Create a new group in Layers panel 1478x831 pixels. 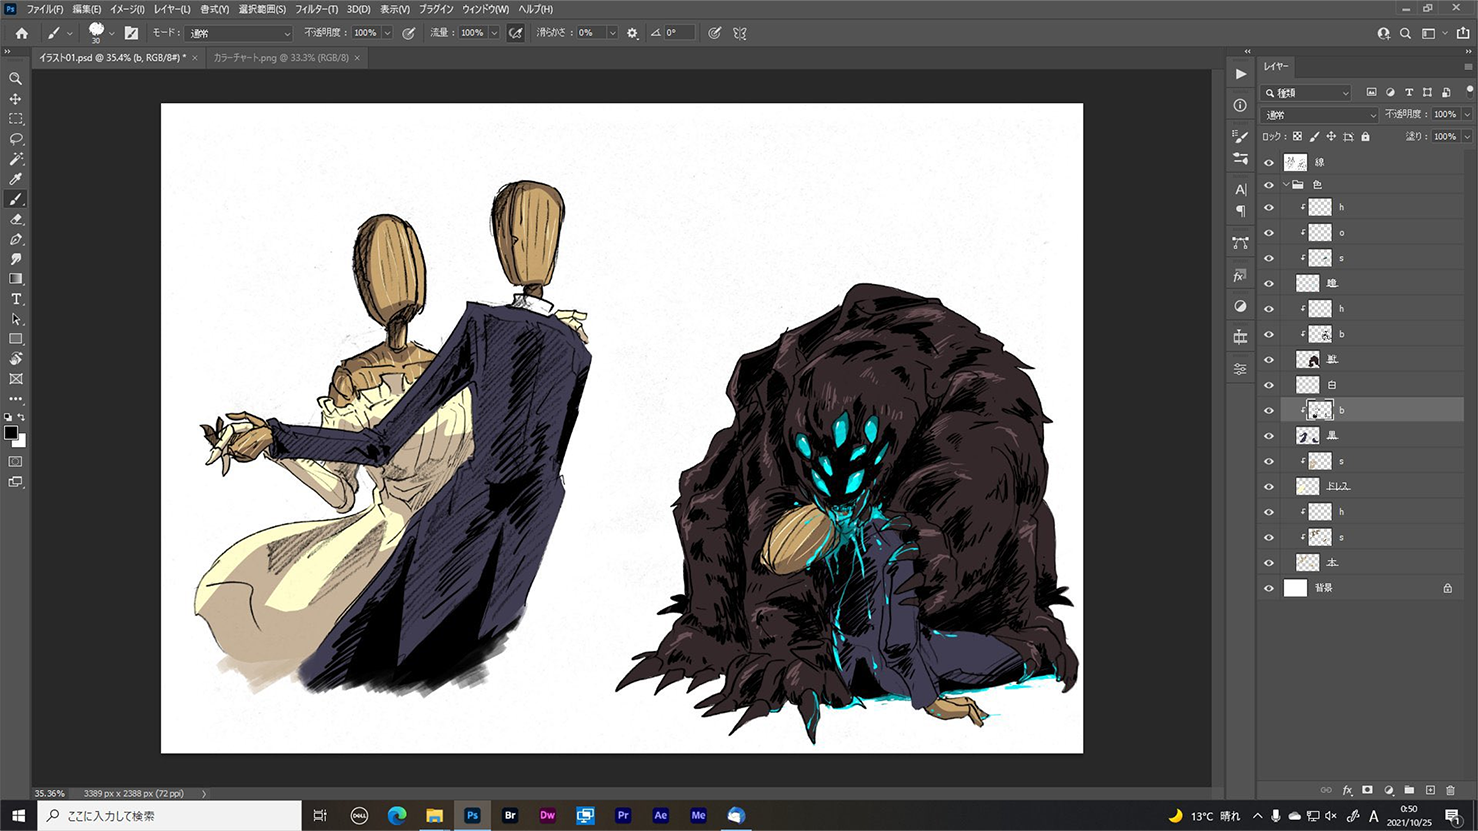point(1409,790)
